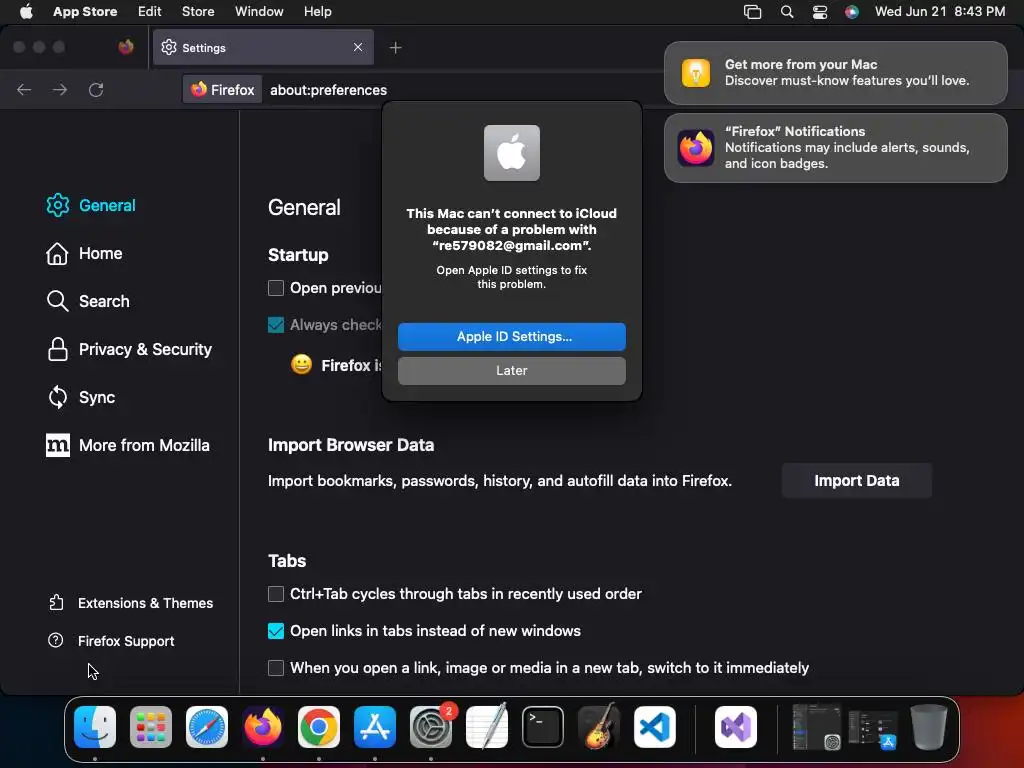Screen dimensions: 1024x768
Task: Open a new tab with plus button
Action: click(395, 48)
